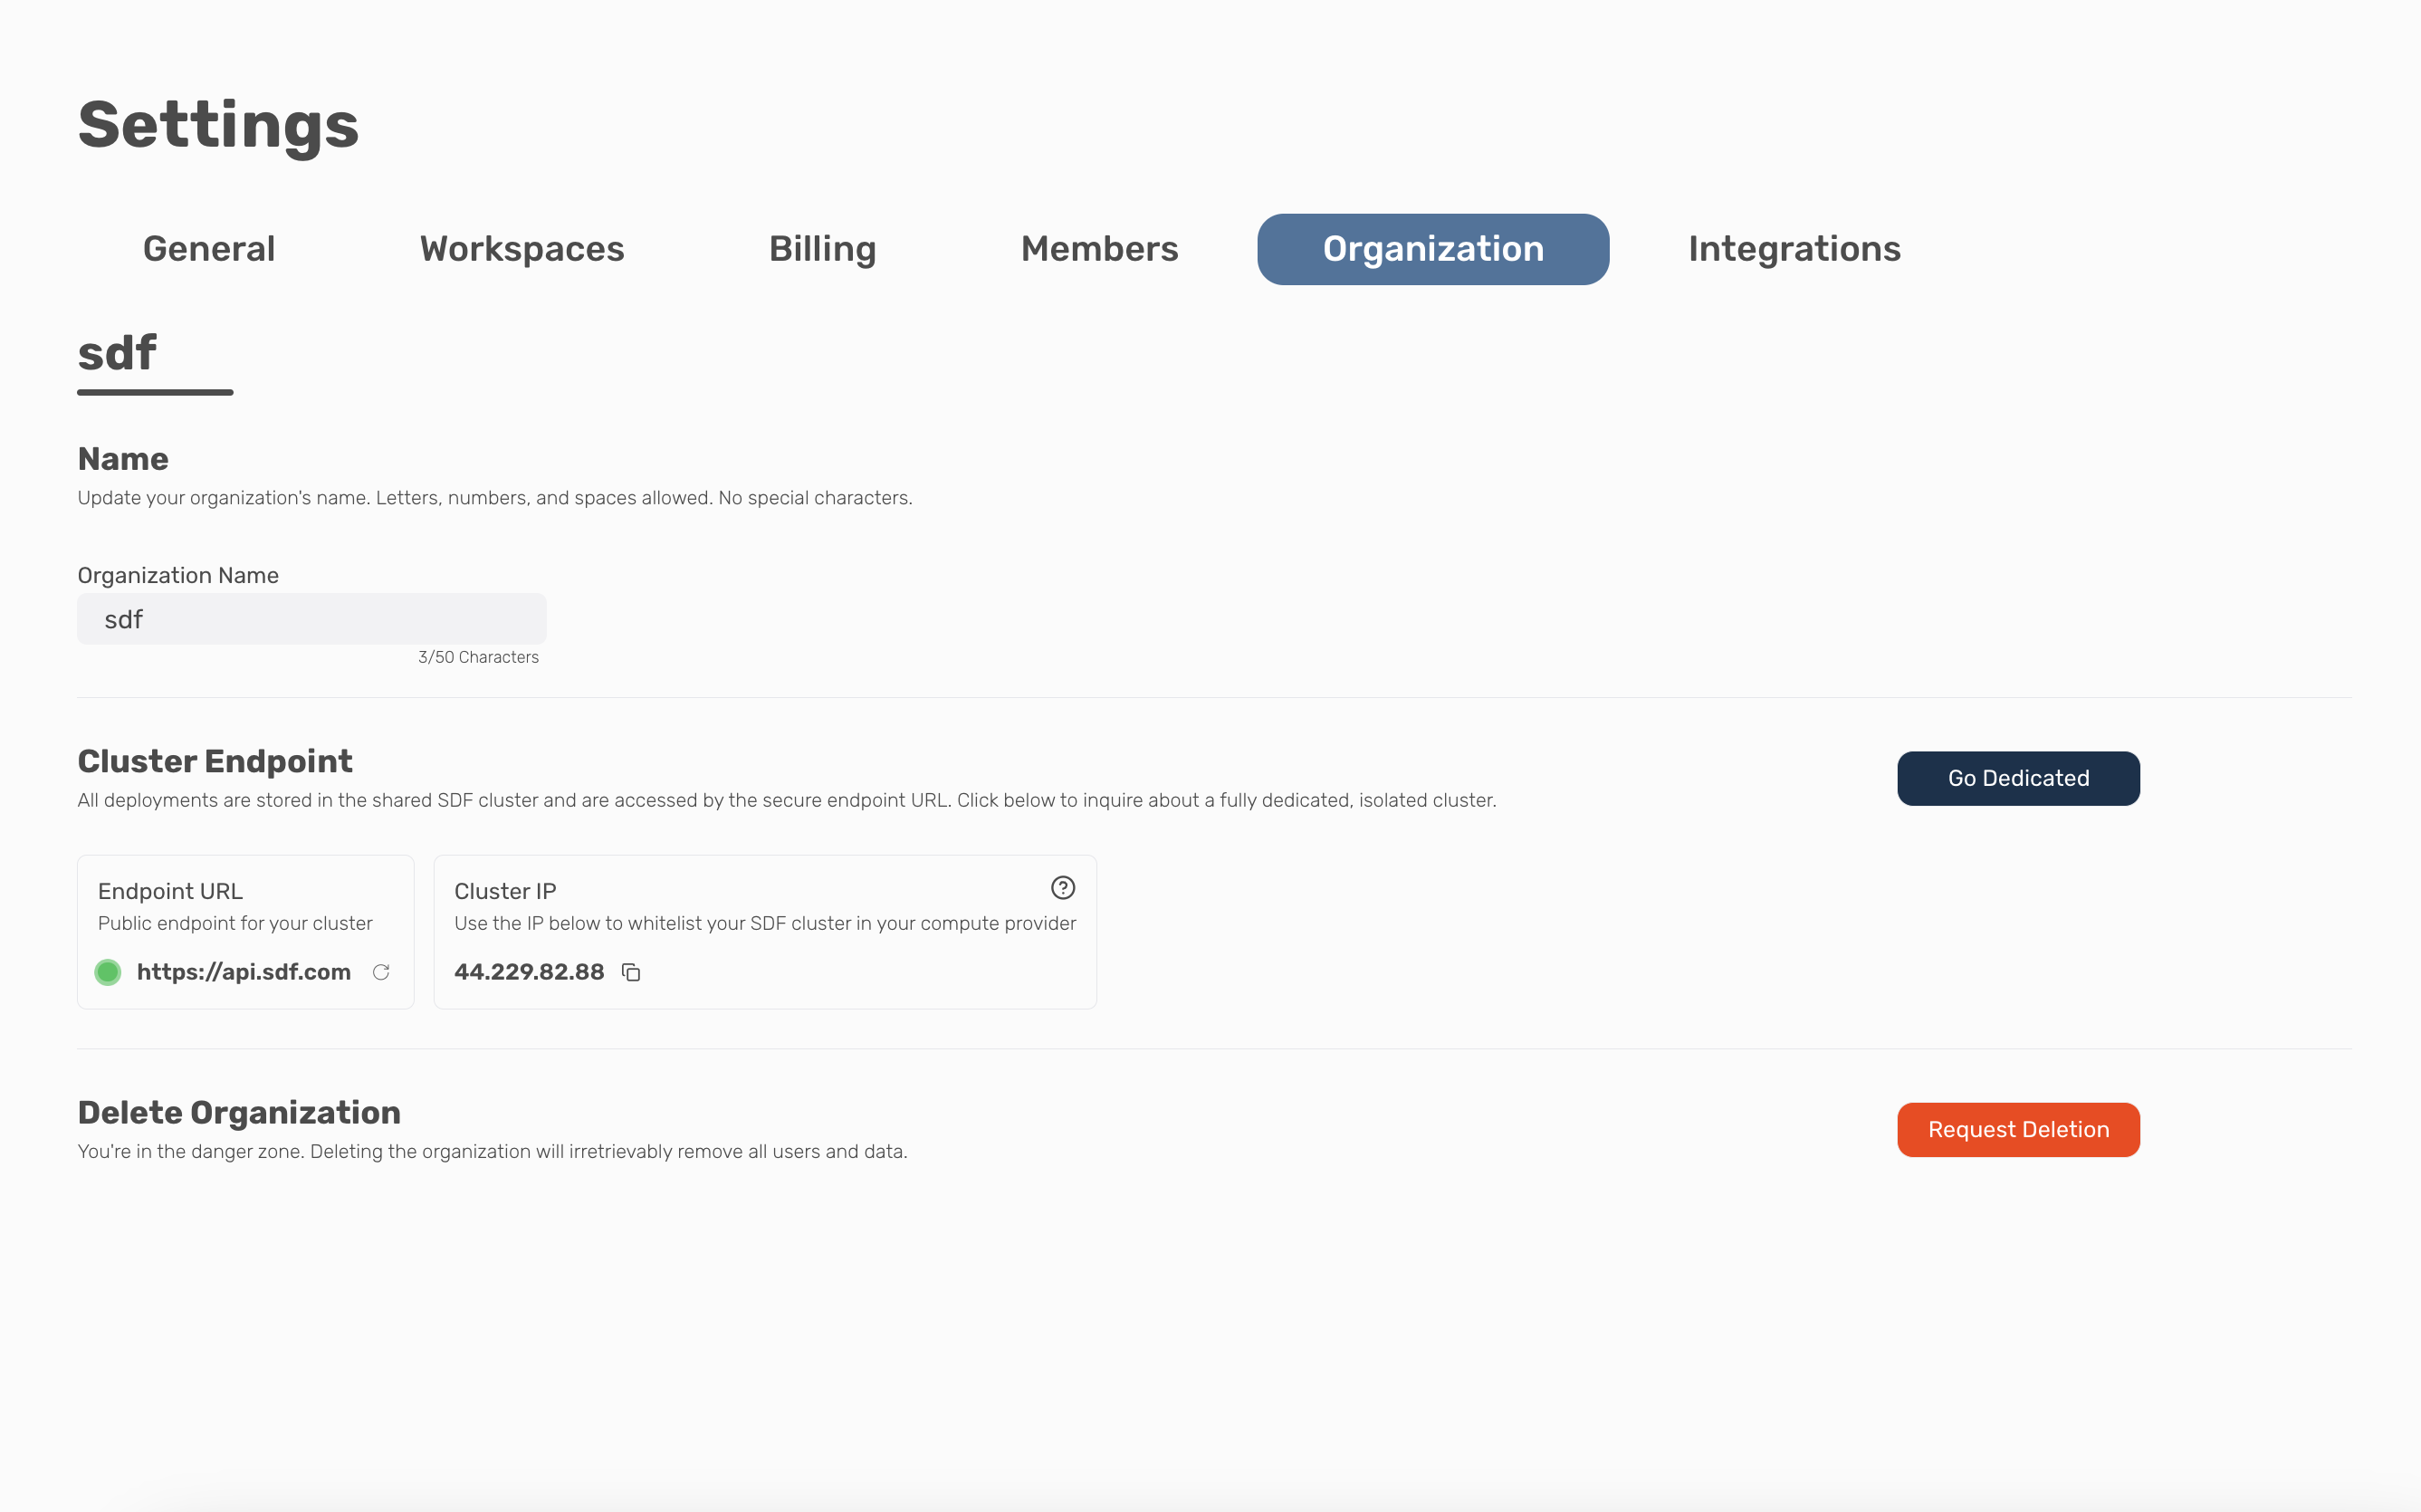Go to the Billing tab
This screenshot has height=1512, width=2421.
[x=822, y=249]
